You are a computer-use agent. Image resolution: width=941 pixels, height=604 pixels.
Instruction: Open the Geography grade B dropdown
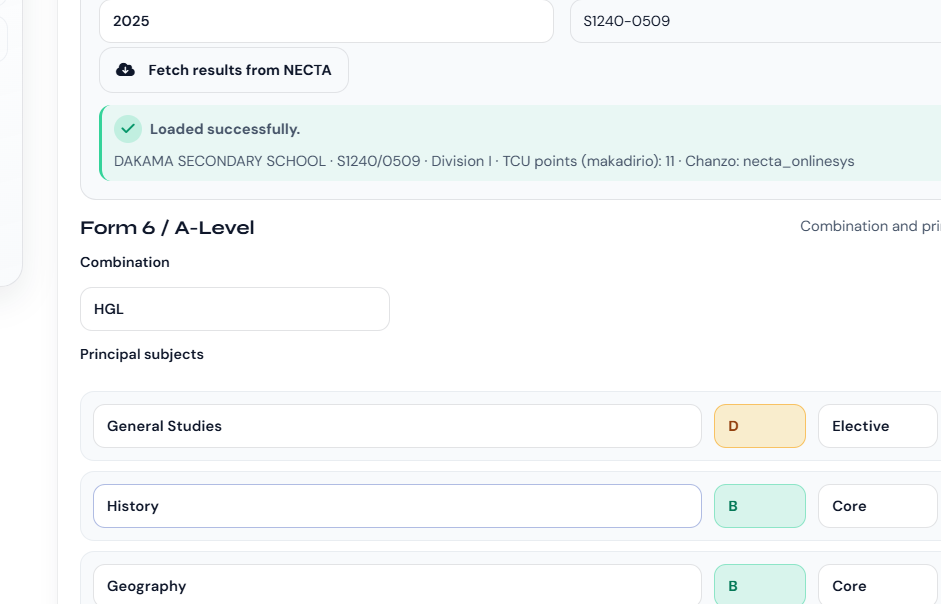pos(760,584)
